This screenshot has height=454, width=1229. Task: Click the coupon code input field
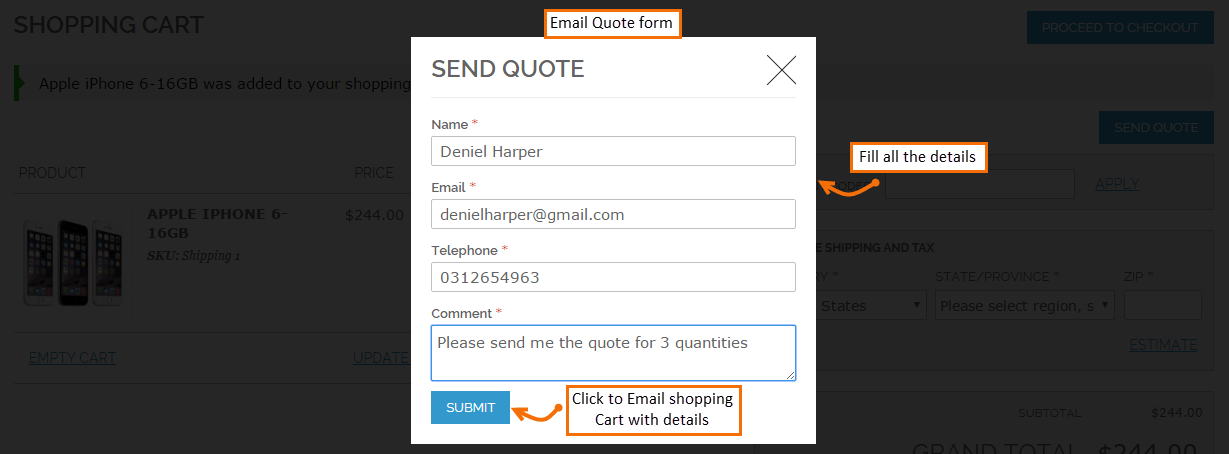pyautogui.click(x=979, y=184)
